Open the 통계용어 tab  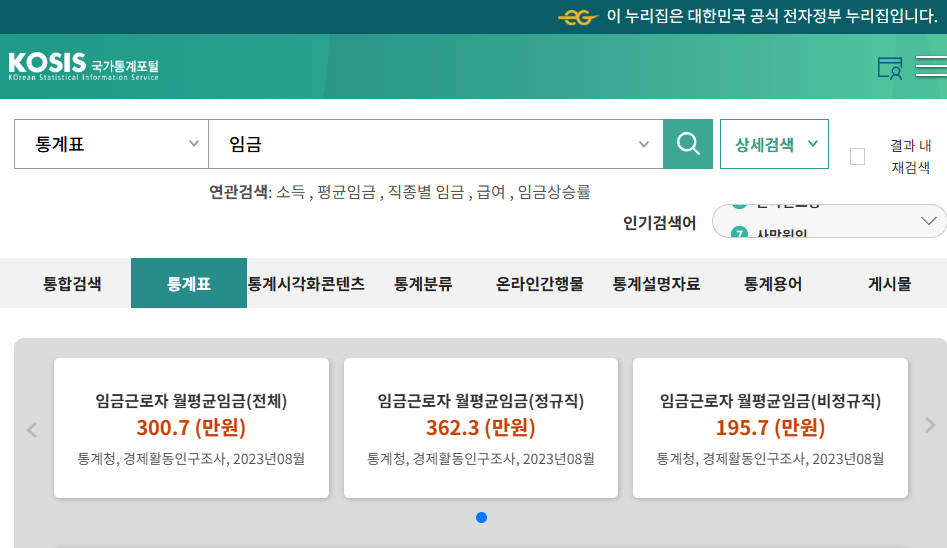tap(773, 283)
